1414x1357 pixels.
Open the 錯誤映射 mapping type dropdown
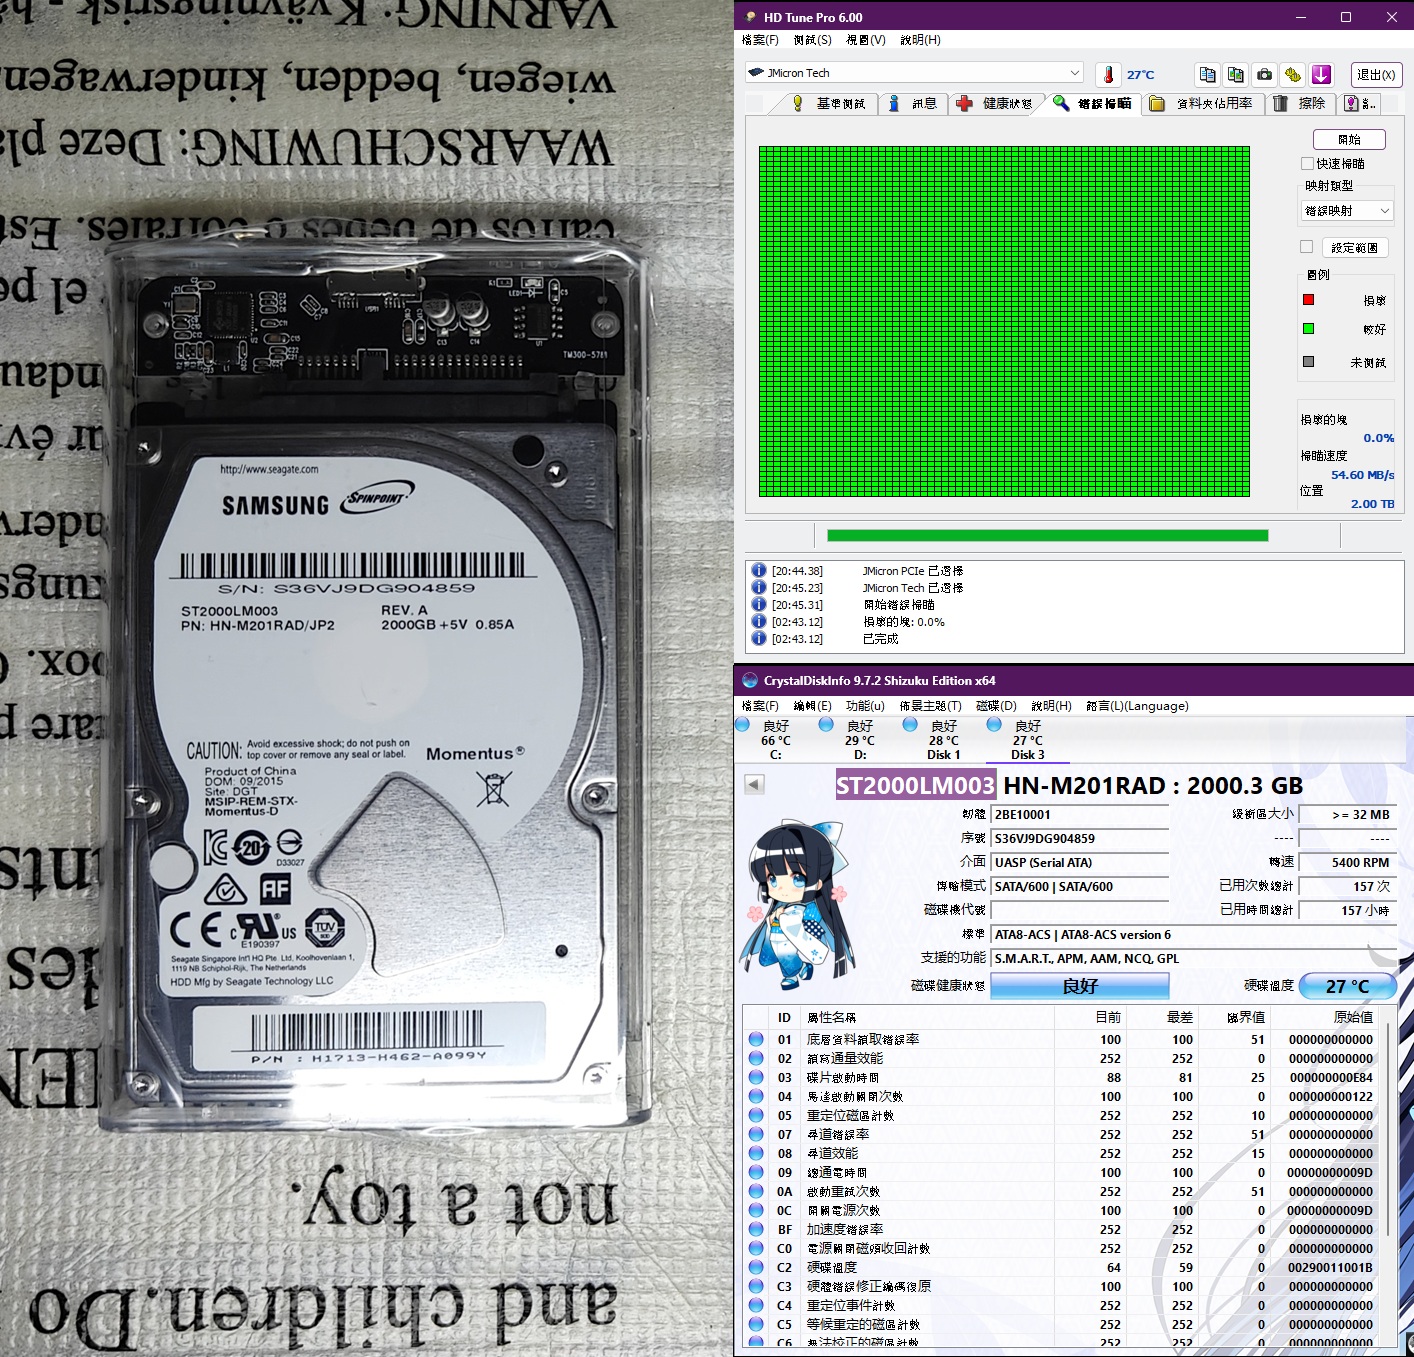pos(1347,211)
